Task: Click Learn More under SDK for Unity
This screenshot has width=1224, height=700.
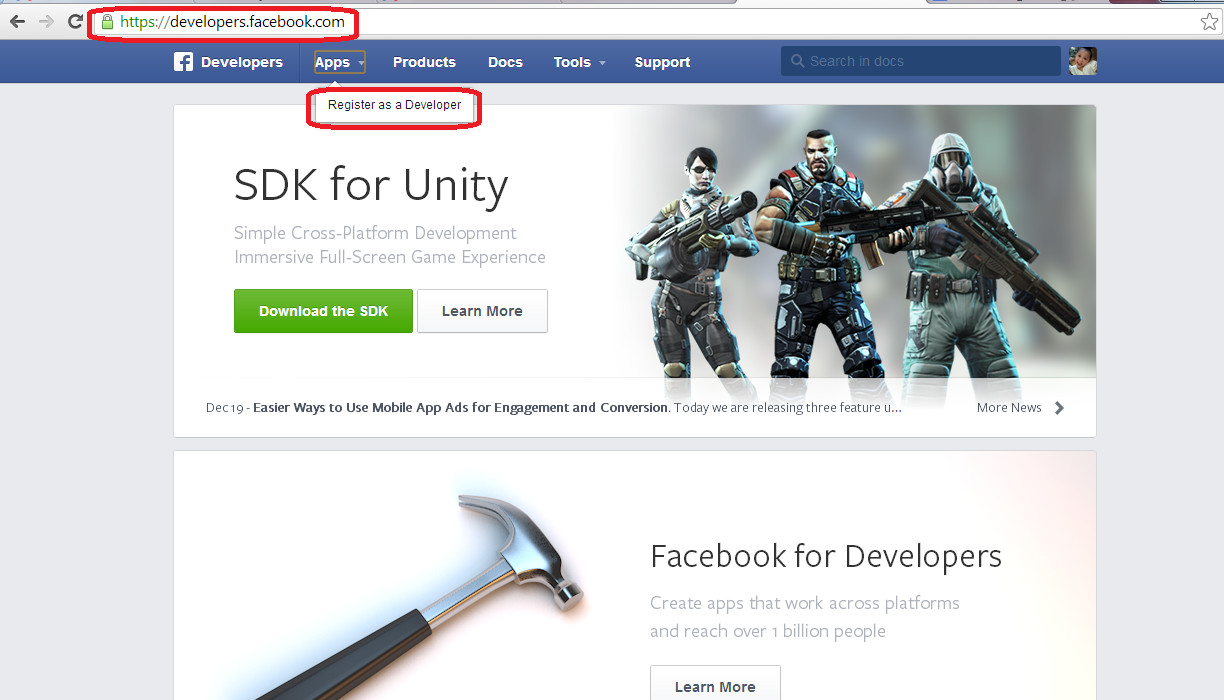Action: (482, 311)
